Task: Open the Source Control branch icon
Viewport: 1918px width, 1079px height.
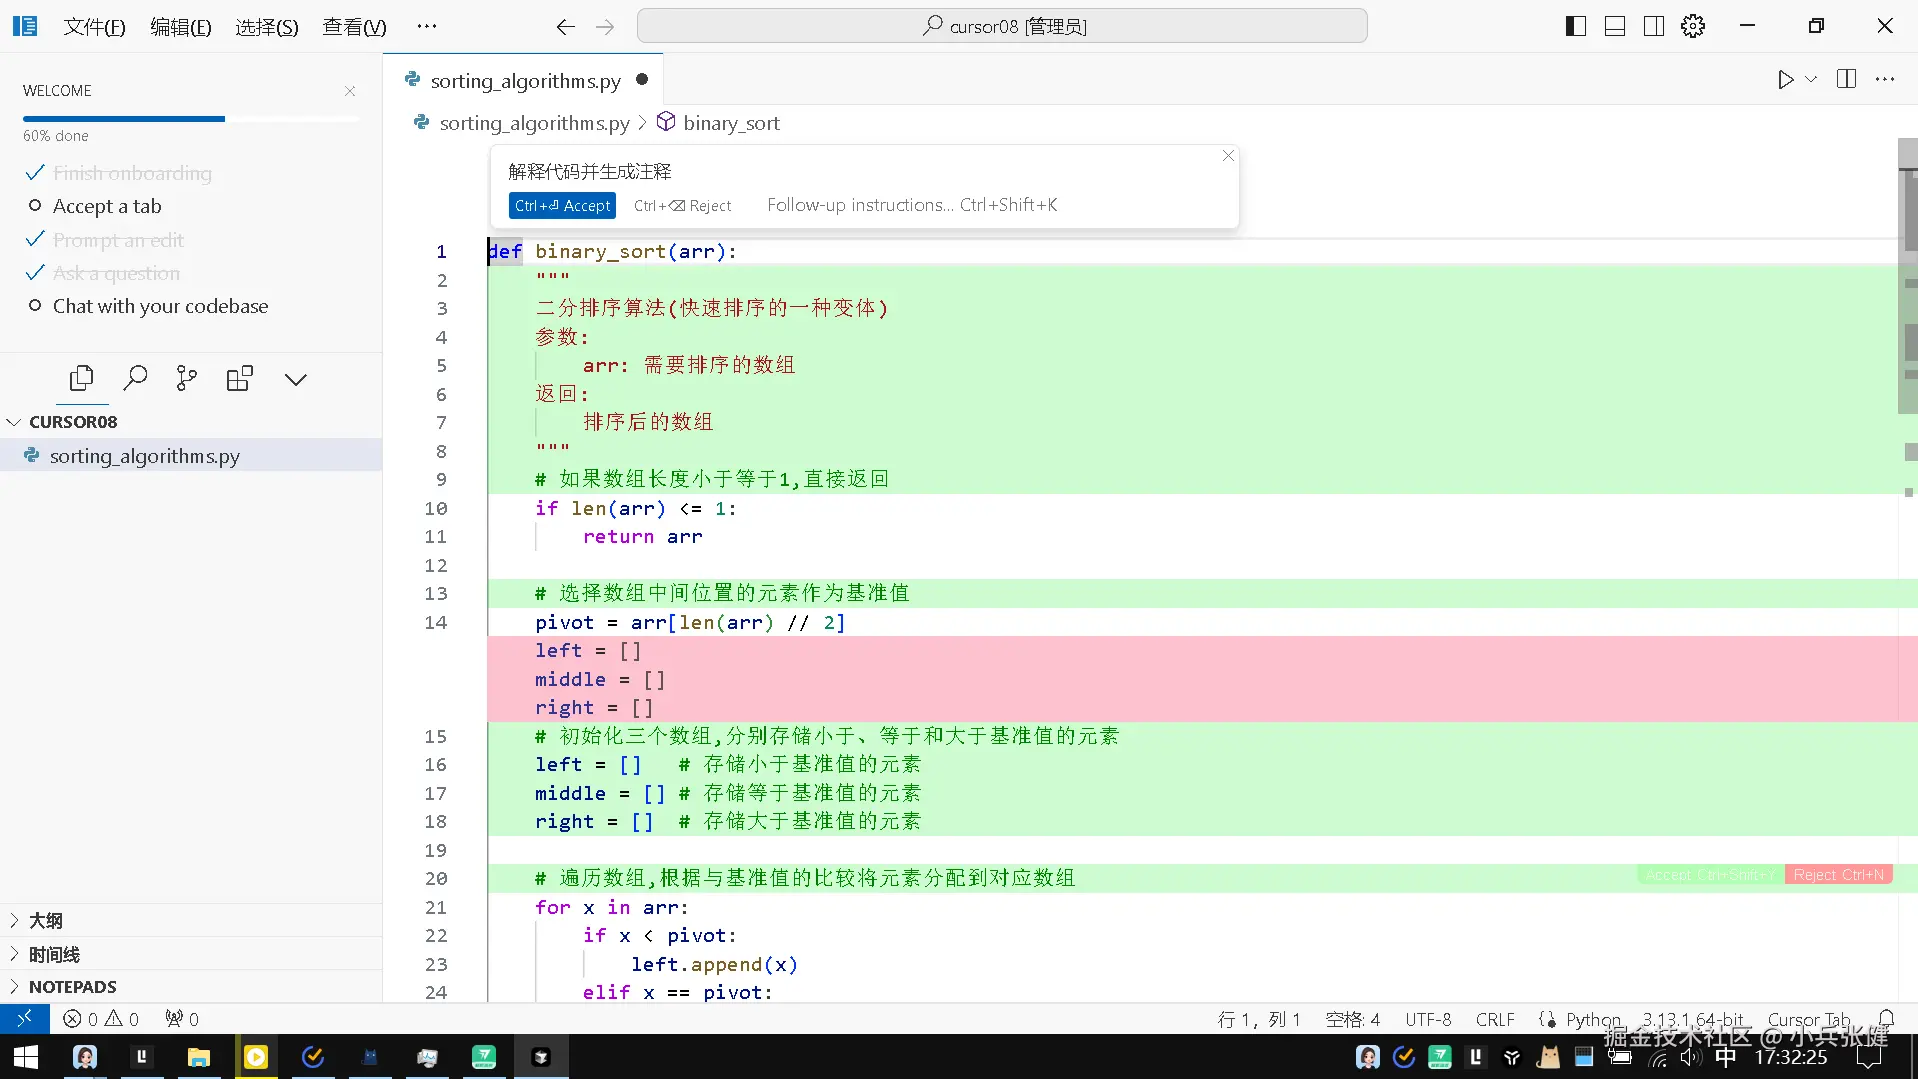Action: point(187,378)
